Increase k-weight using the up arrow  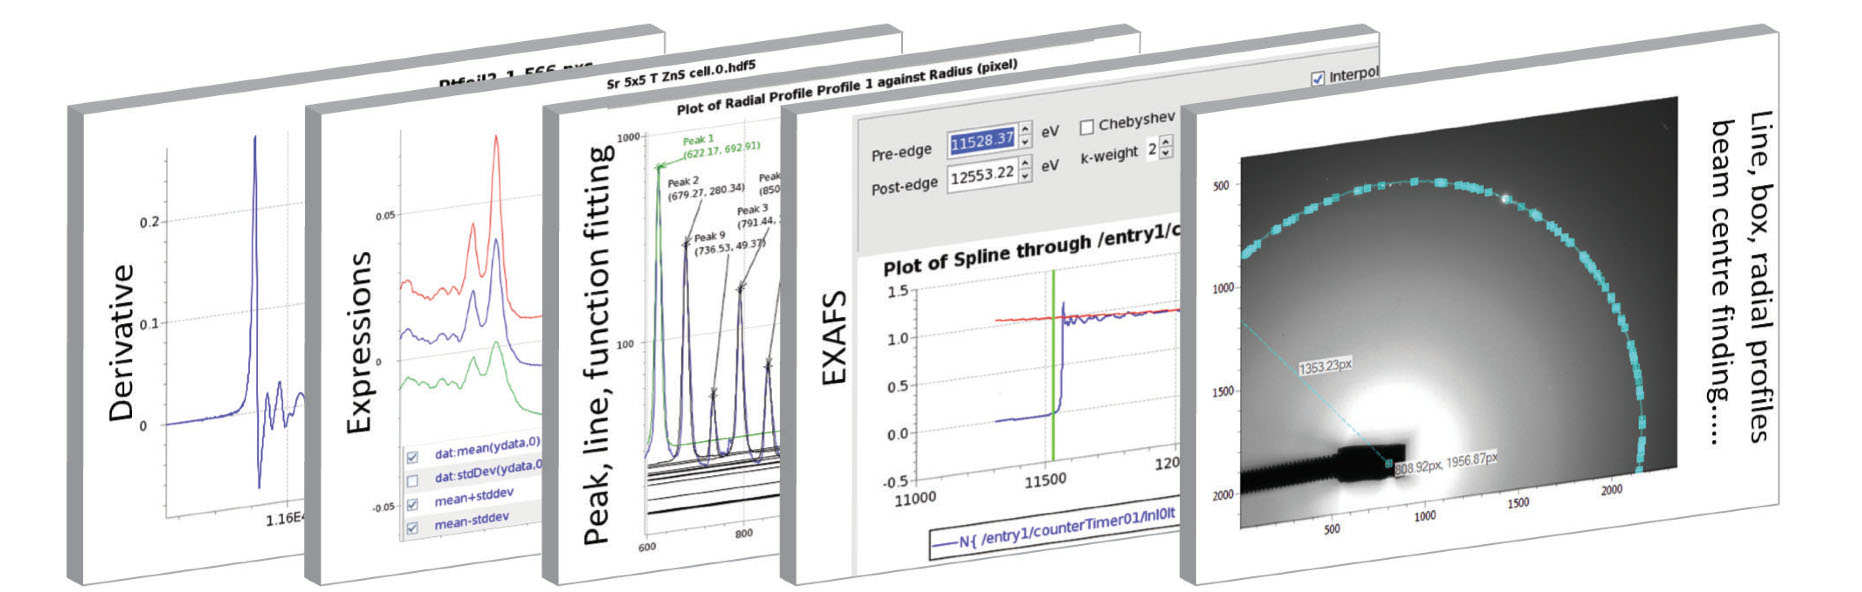(x=1166, y=142)
